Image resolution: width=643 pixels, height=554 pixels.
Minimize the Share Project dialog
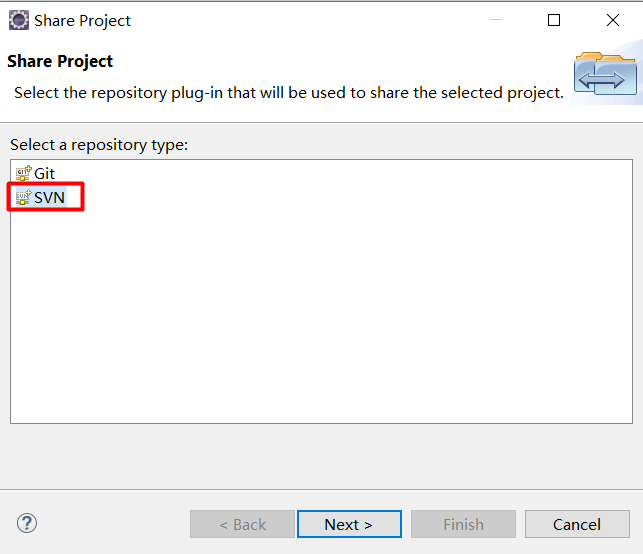[498, 20]
